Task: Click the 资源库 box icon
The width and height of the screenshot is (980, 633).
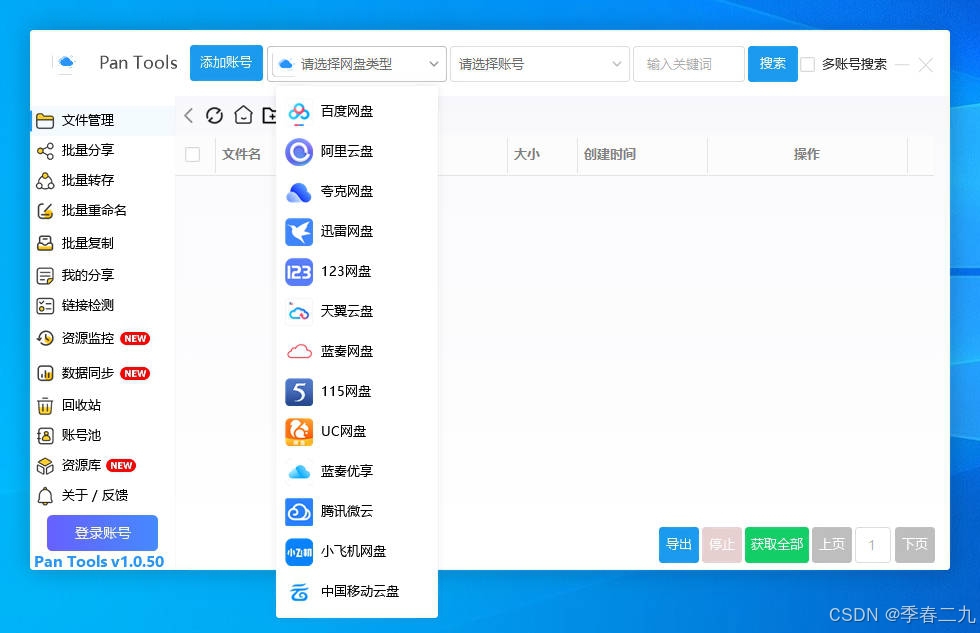Action: point(45,466)
